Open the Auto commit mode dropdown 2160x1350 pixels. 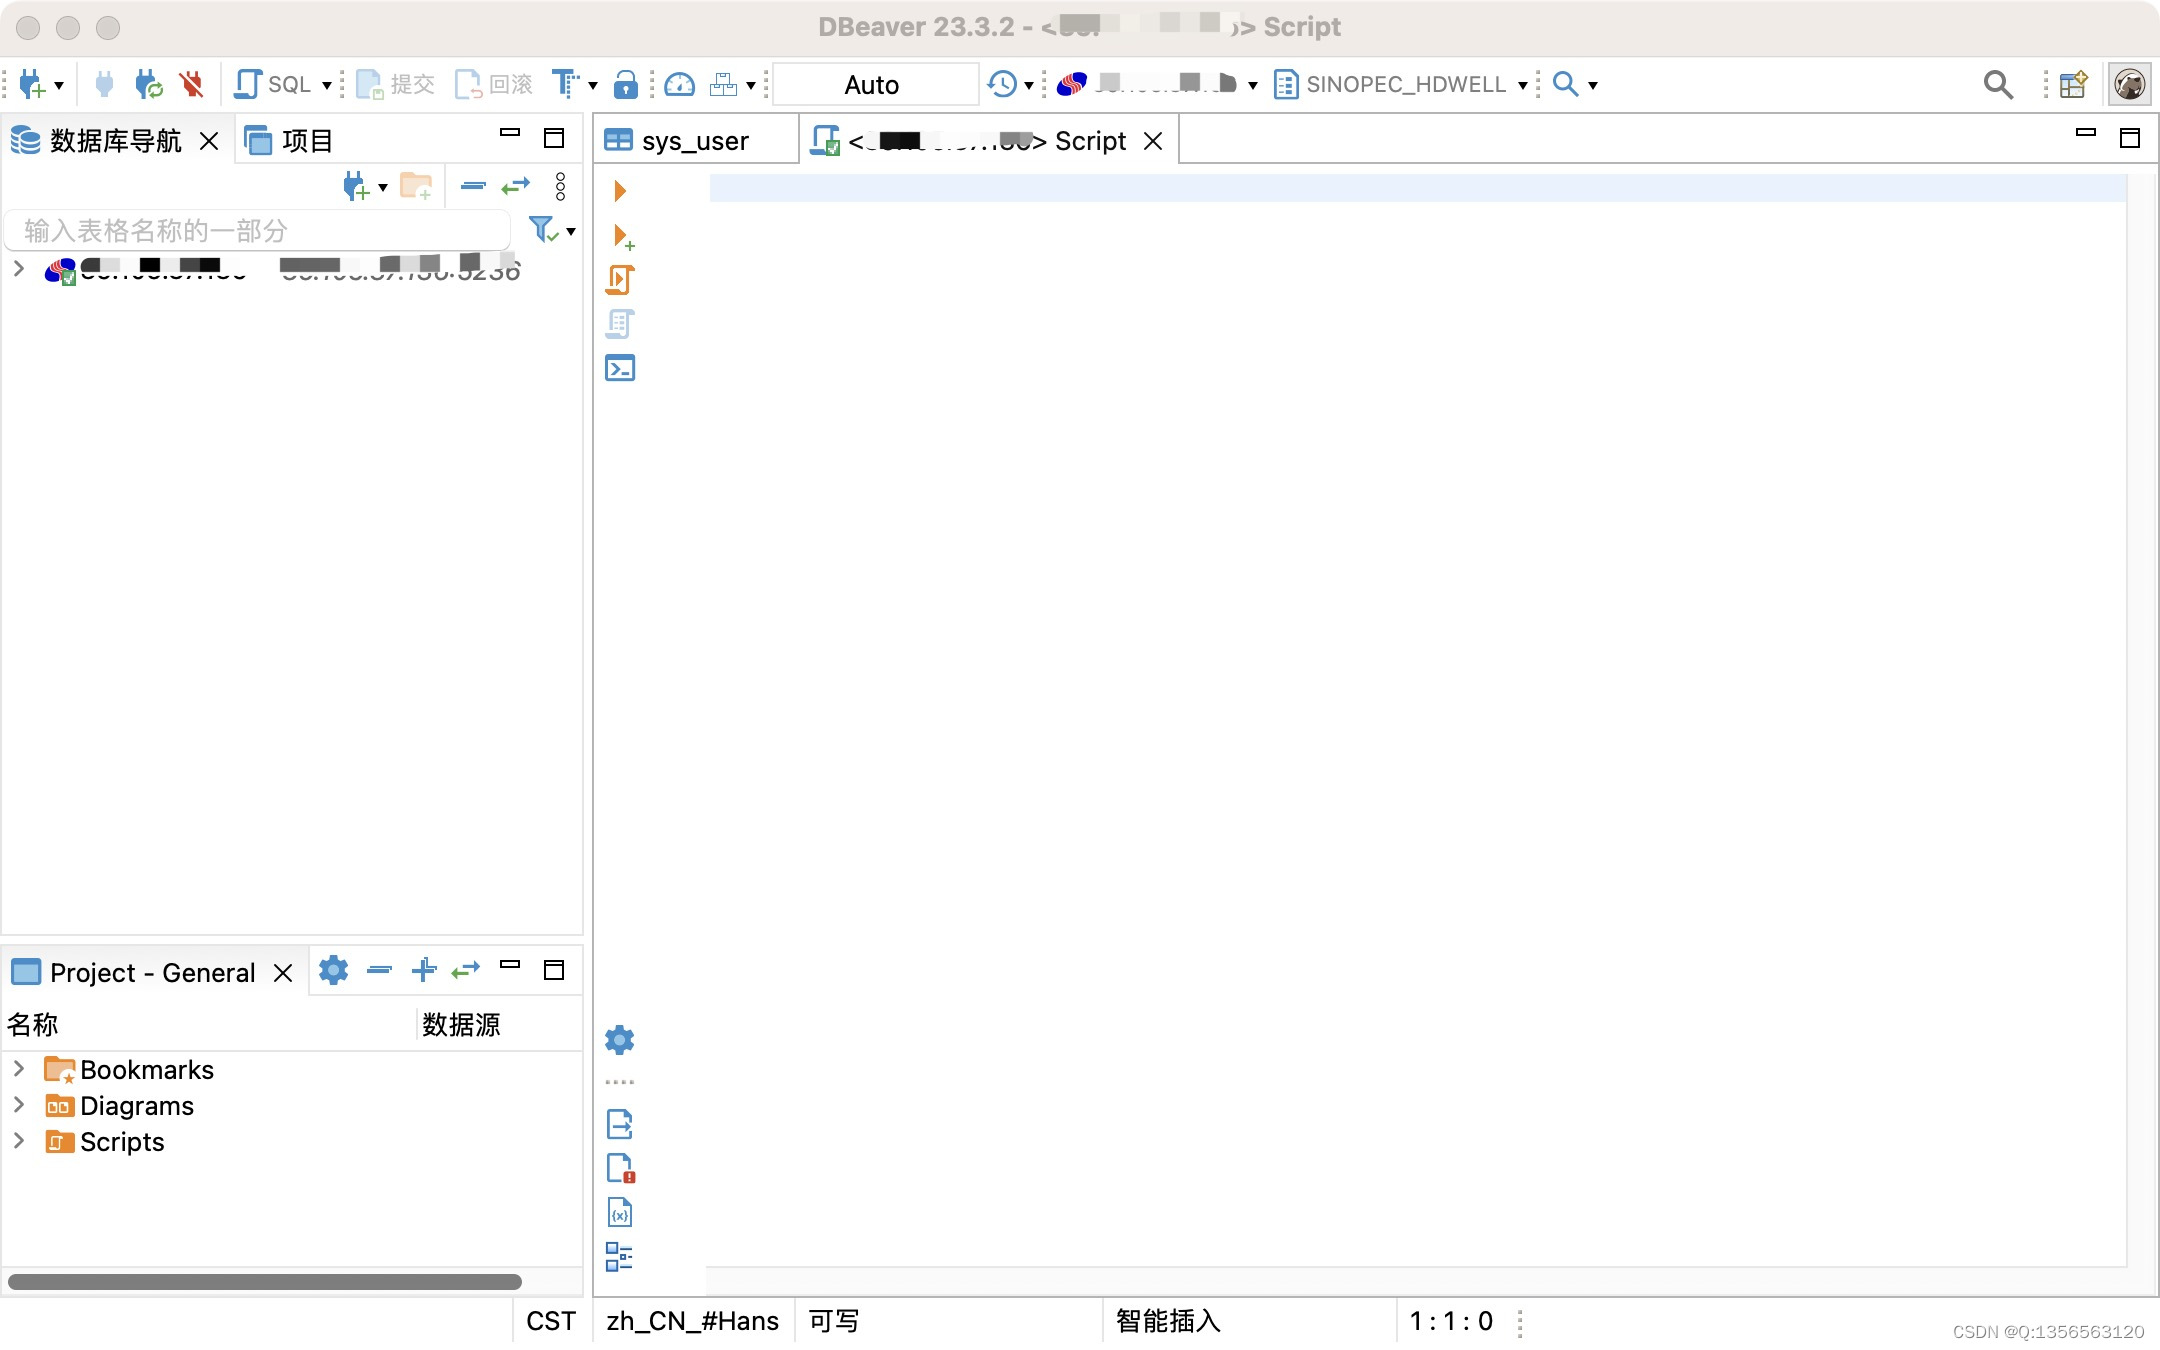[x=874, y=84]
